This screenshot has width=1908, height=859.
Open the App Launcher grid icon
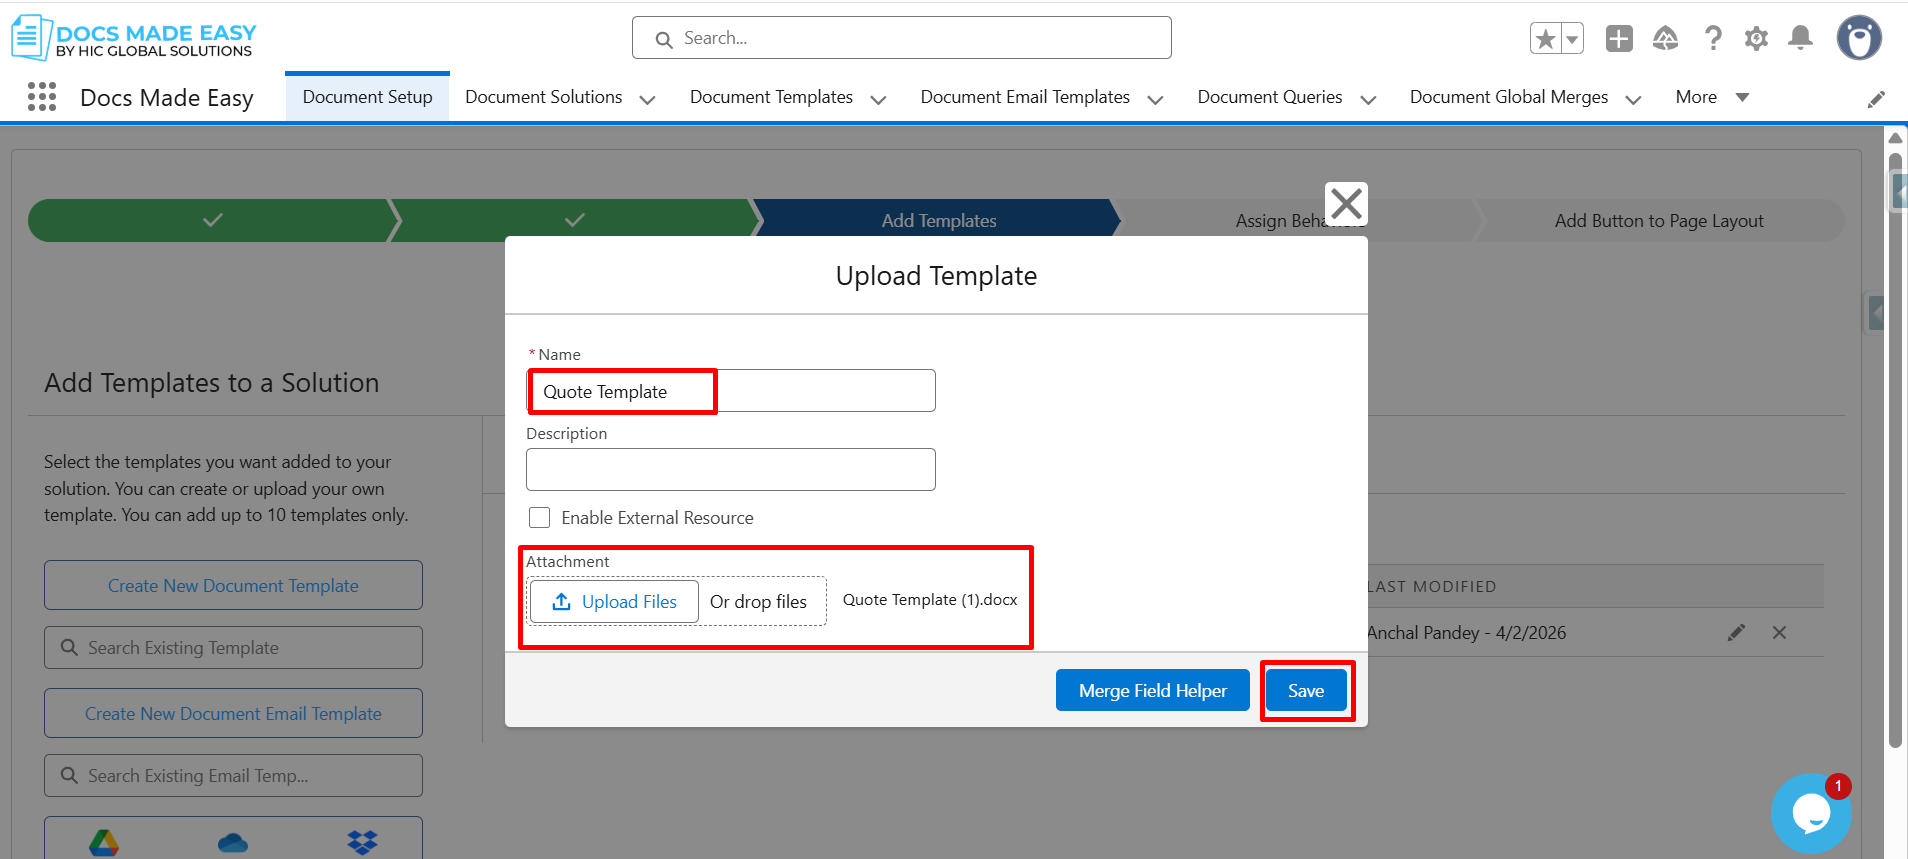click(x=42, y=97)
